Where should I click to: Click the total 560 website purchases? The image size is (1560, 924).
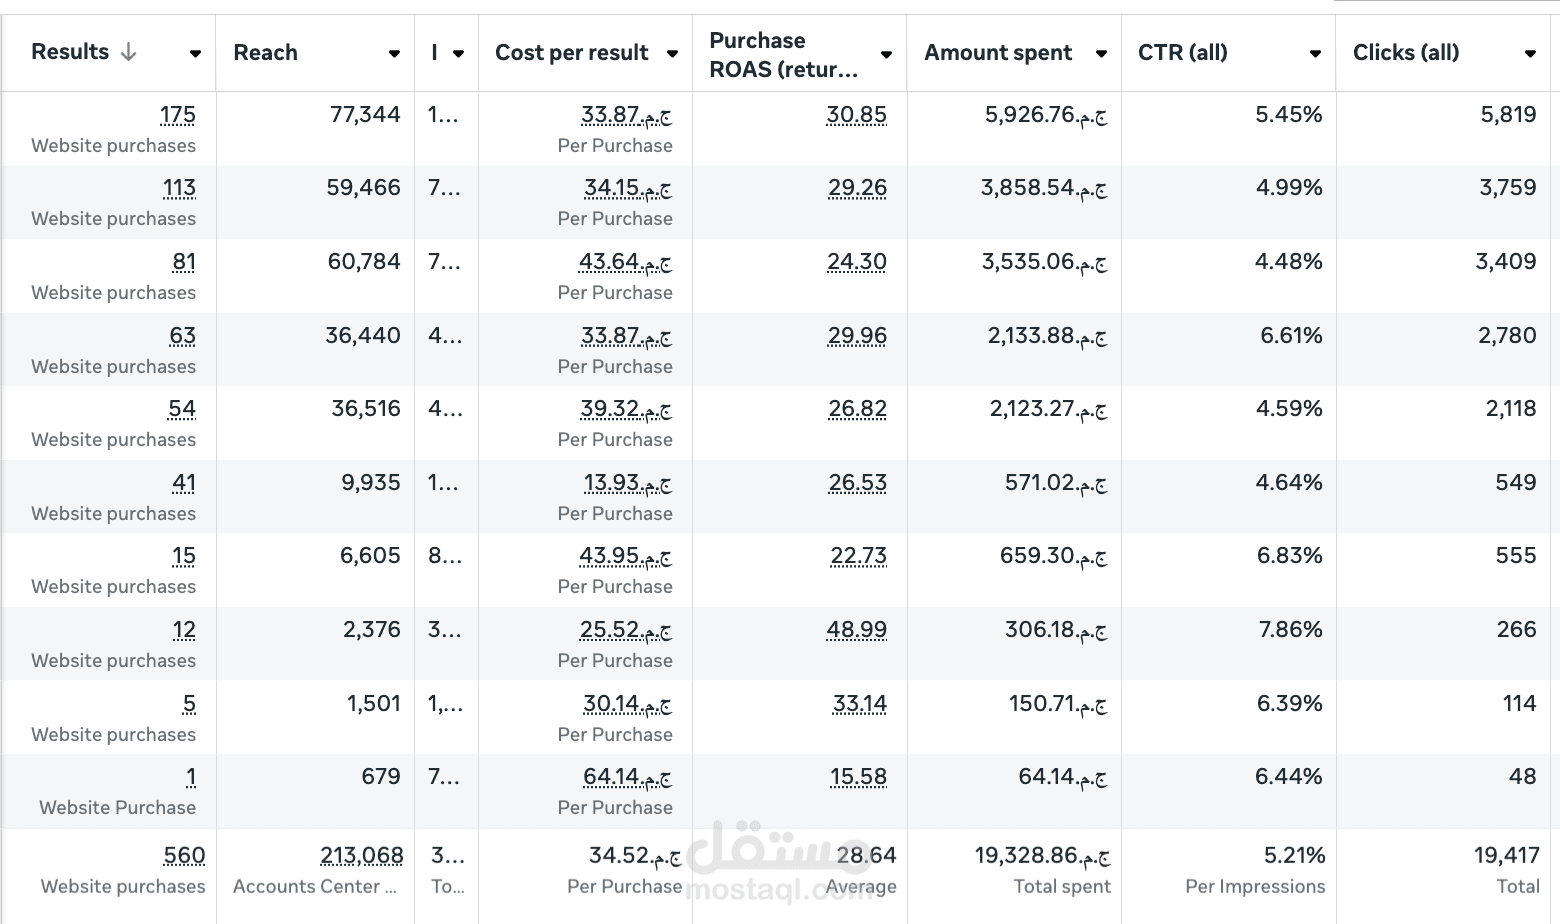pos(185,856)
